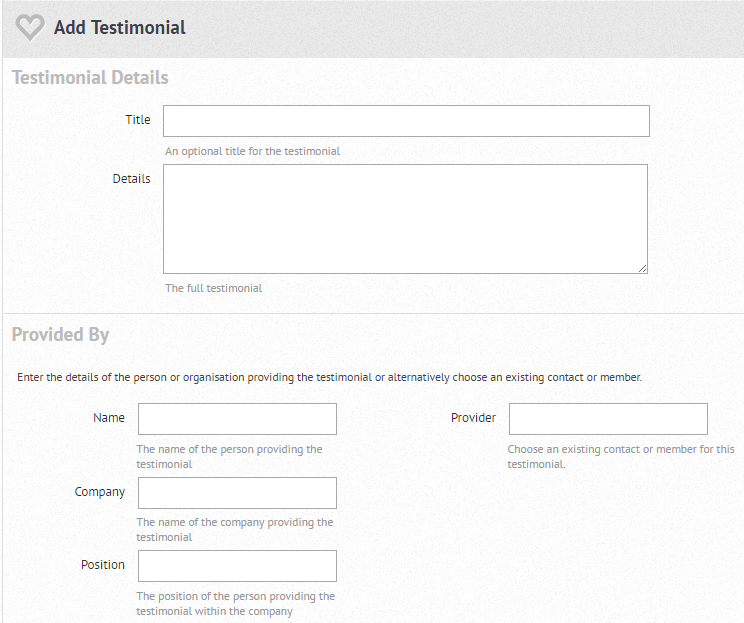Click the Company field label
Image resolution: width=744 pixels, height=623 pixels.
pyautogui.click(x=100, y=492)
